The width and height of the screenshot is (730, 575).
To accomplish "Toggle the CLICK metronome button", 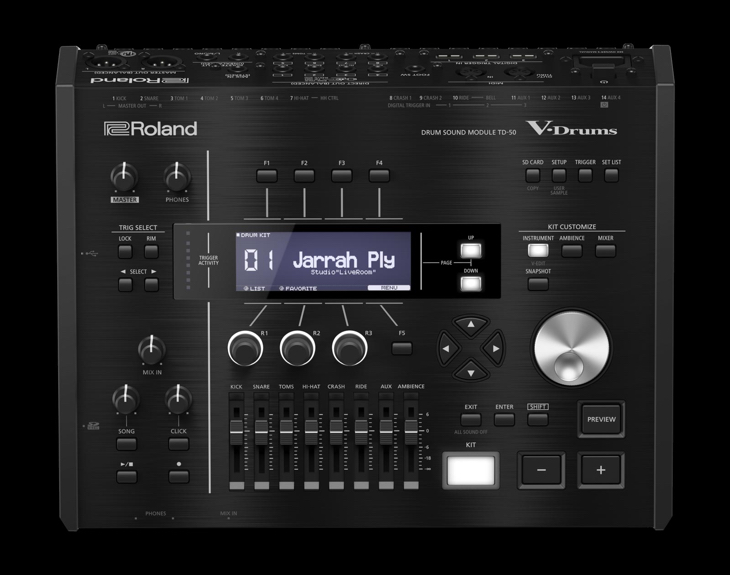I will point(178,444).
